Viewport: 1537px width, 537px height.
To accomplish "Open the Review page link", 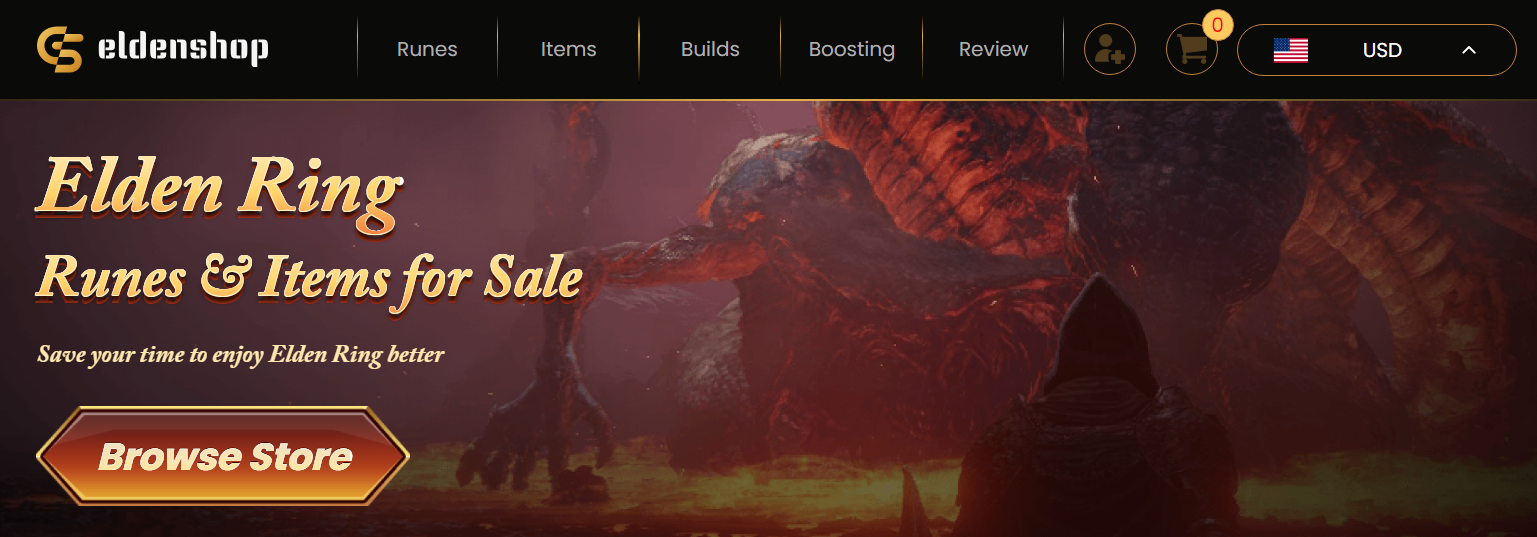I will coord(993,49).
